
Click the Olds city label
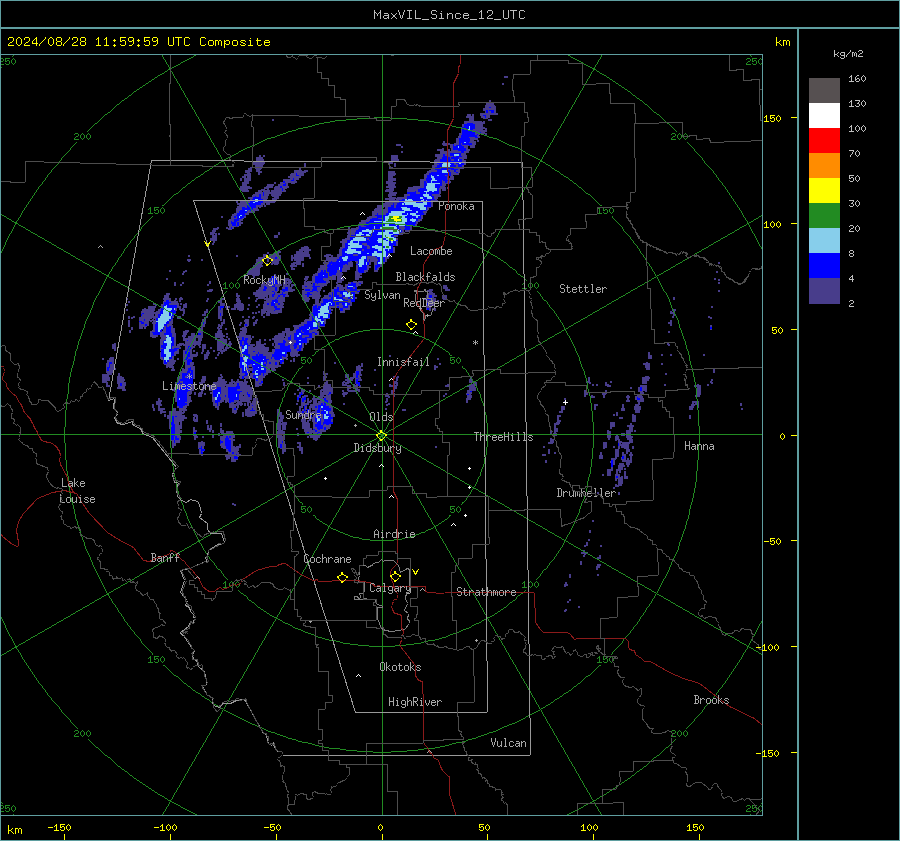[x=381, y=417]
